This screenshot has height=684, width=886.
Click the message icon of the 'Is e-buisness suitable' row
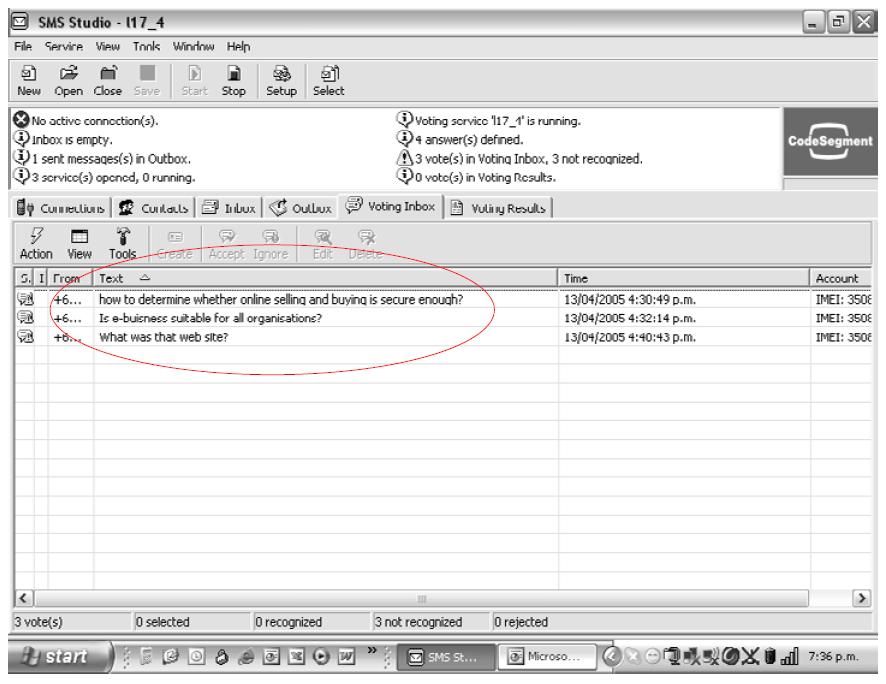25,318
